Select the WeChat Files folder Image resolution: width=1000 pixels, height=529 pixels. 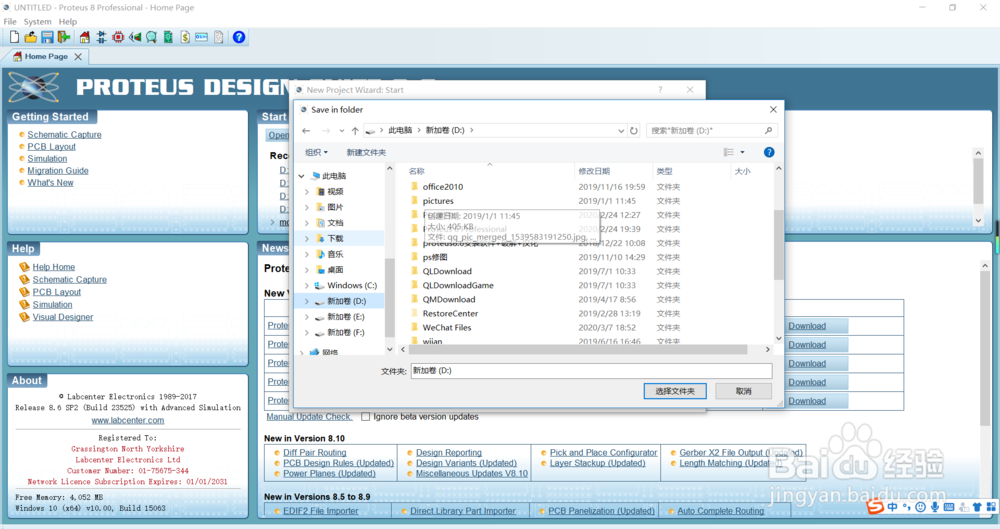pyautogui.click(x=446, y=327)
